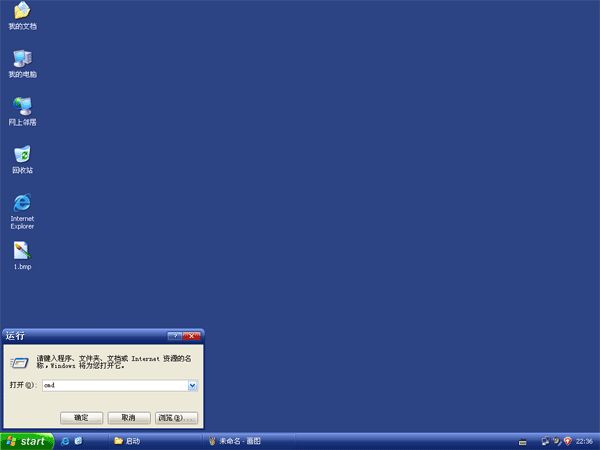
Task: Open the start menu button
Action: pyautogui.click(x=27, y=442)
